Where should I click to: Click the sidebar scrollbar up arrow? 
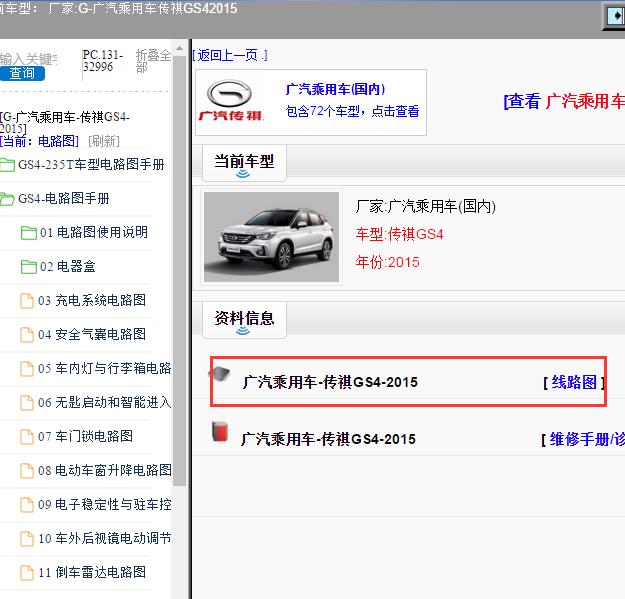[179, 48]
